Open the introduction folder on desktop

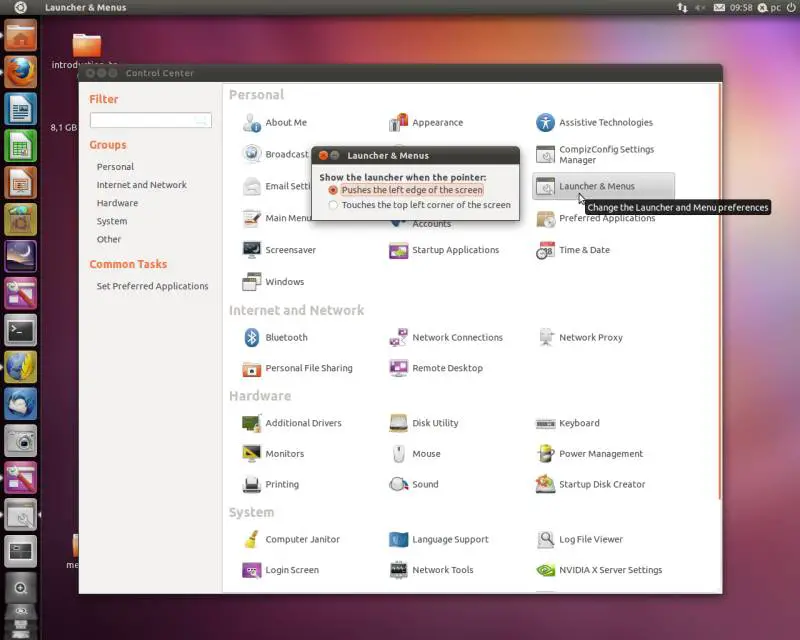click(86, 50)
